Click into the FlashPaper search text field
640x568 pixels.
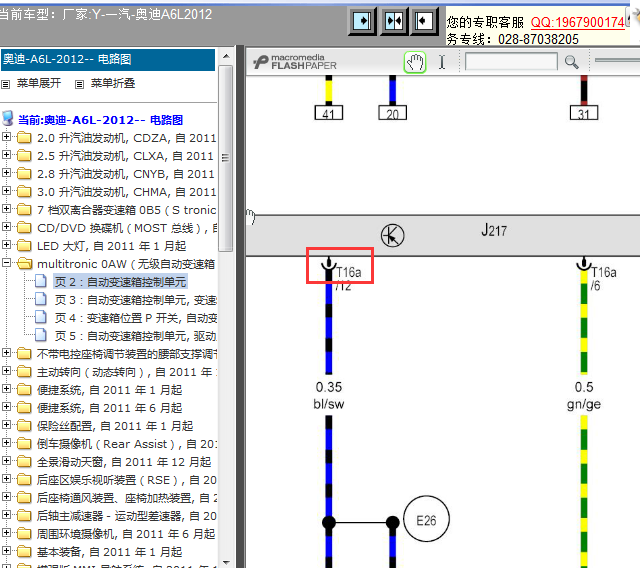click(x=511, y=62)
